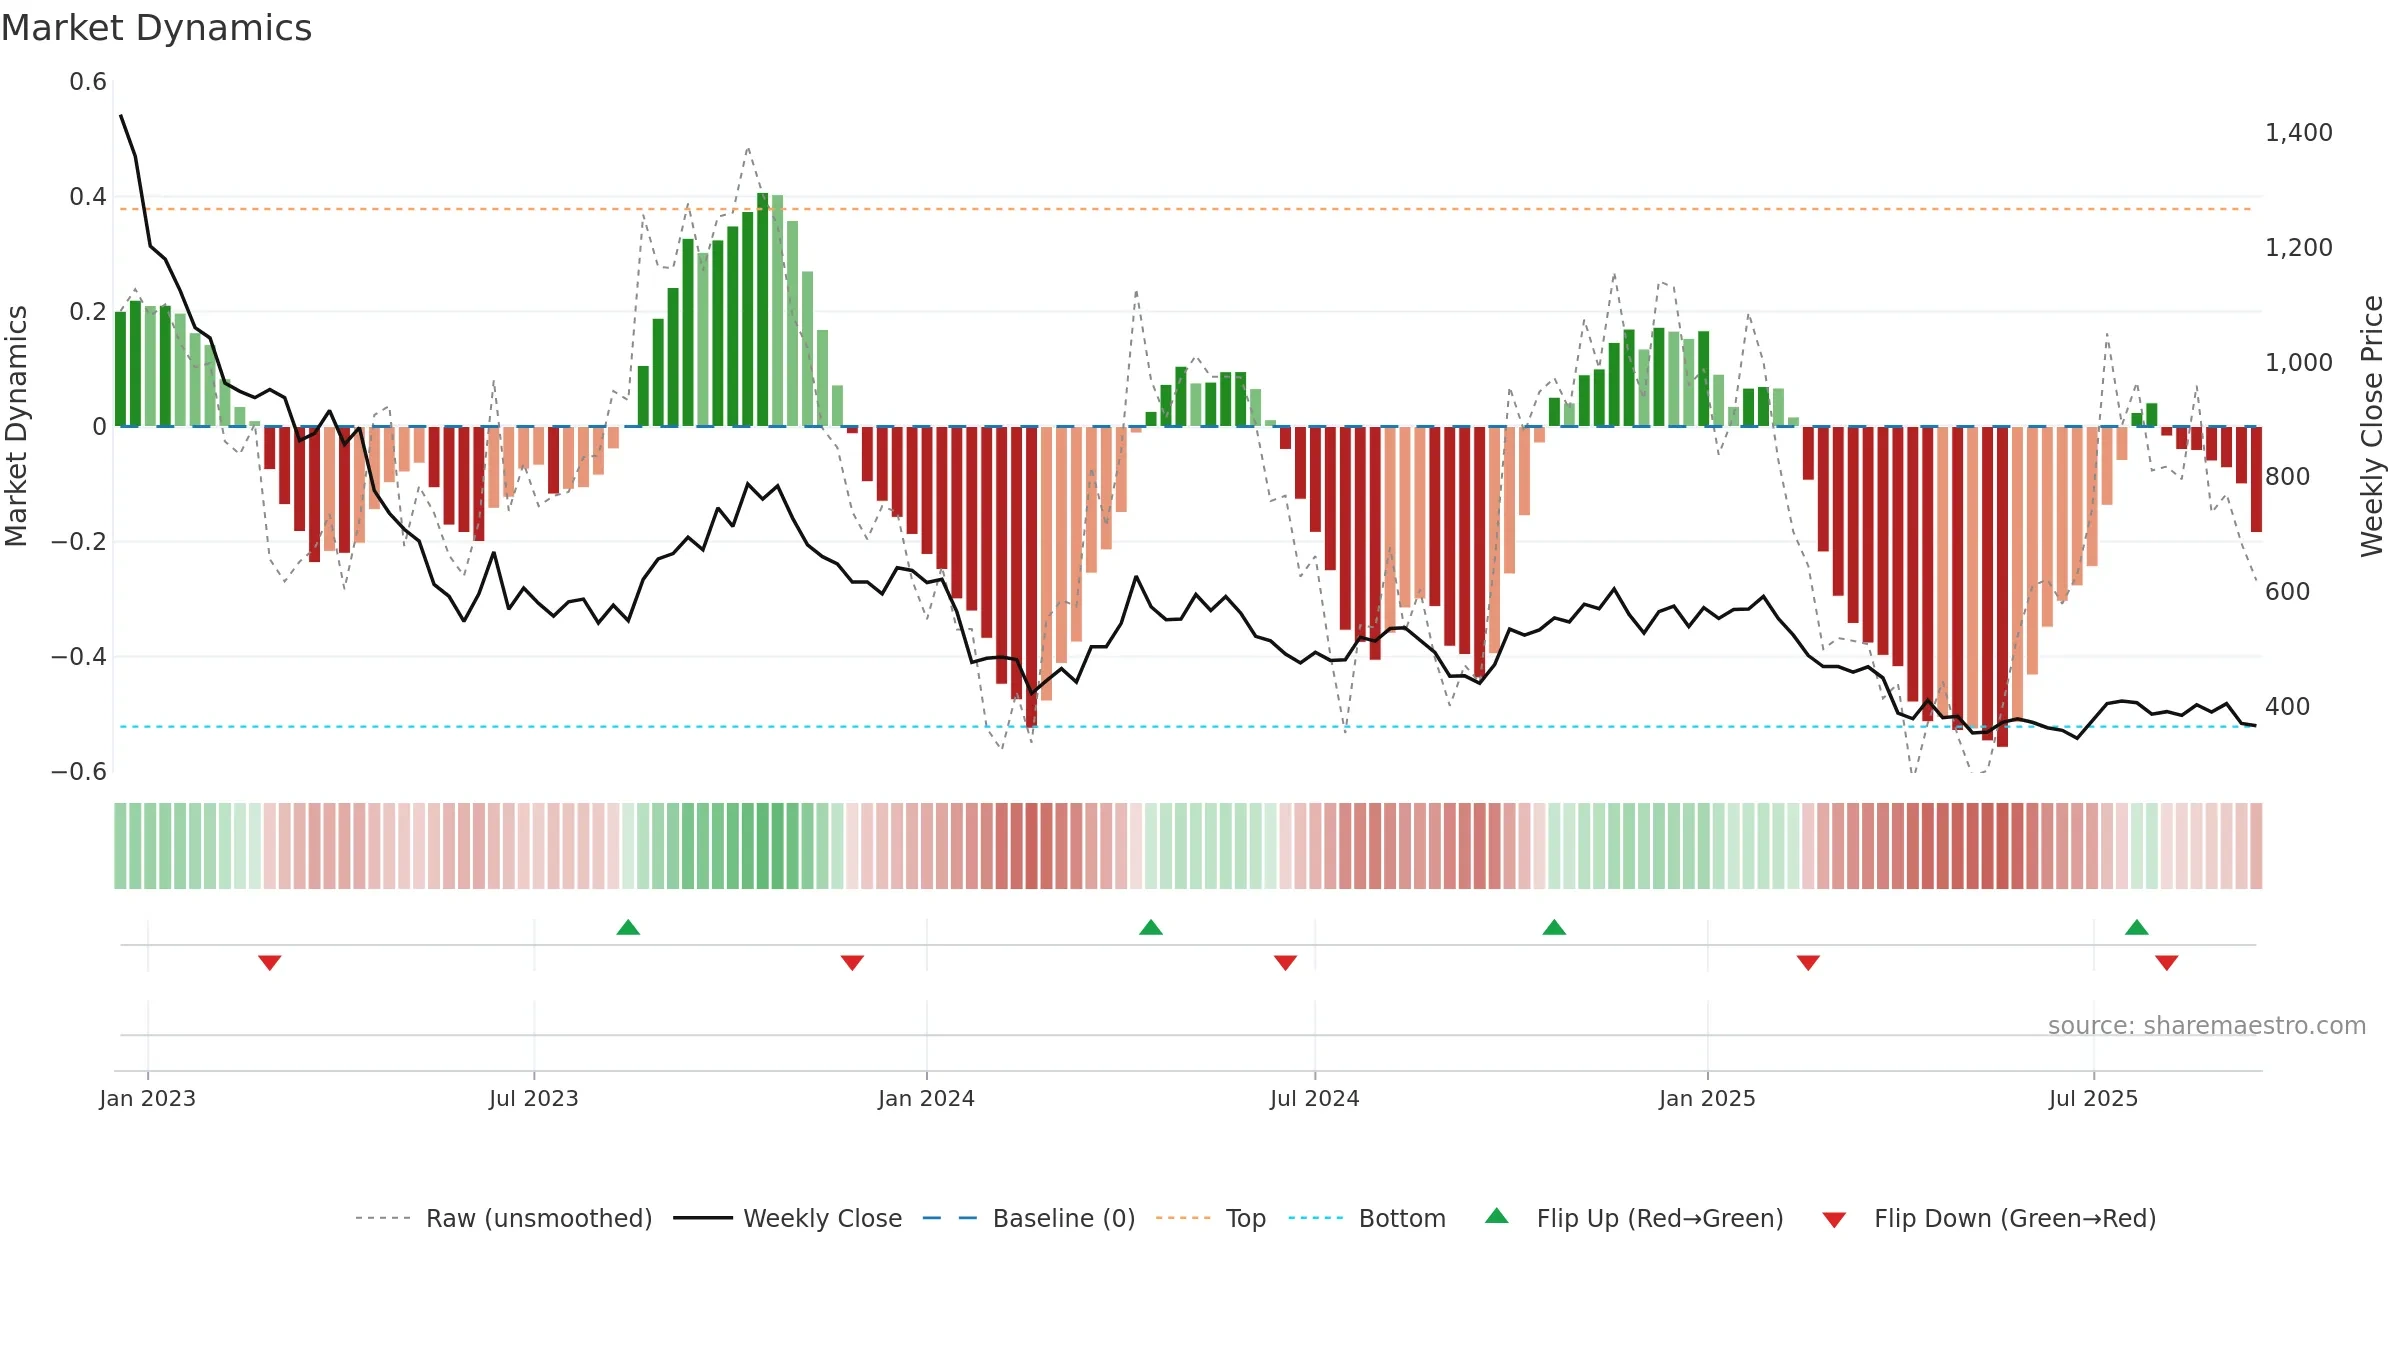Click the 400 price axis label

coord(2288,706)
